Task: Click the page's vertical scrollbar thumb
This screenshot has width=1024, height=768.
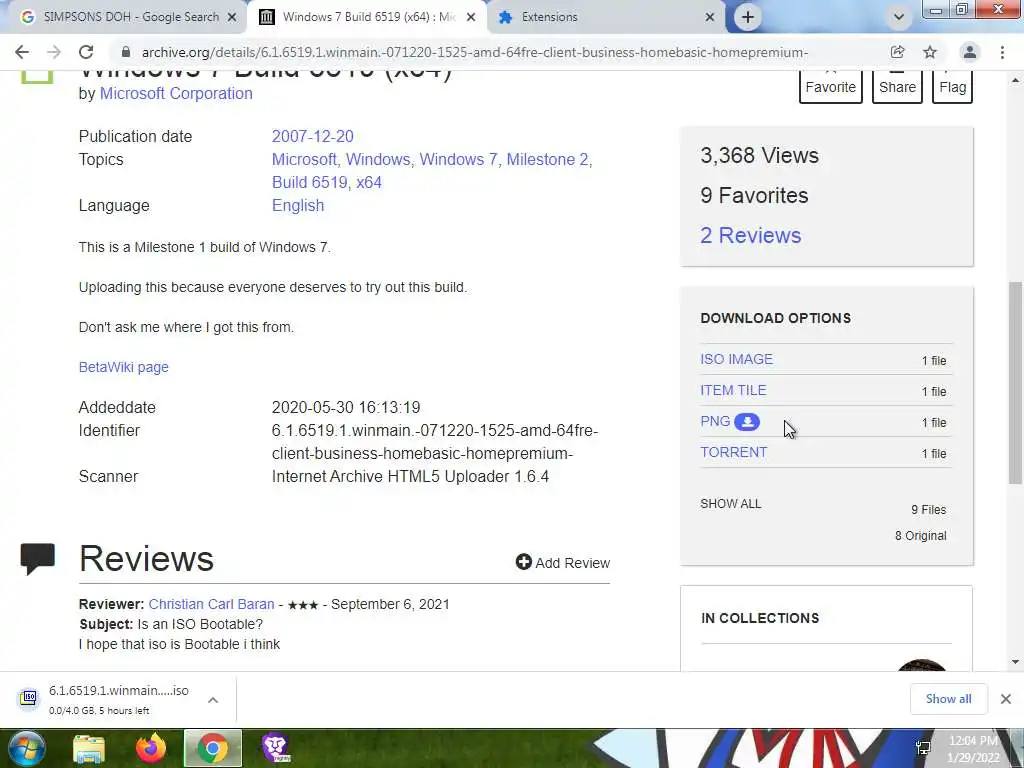Action: pos(1015,383)
